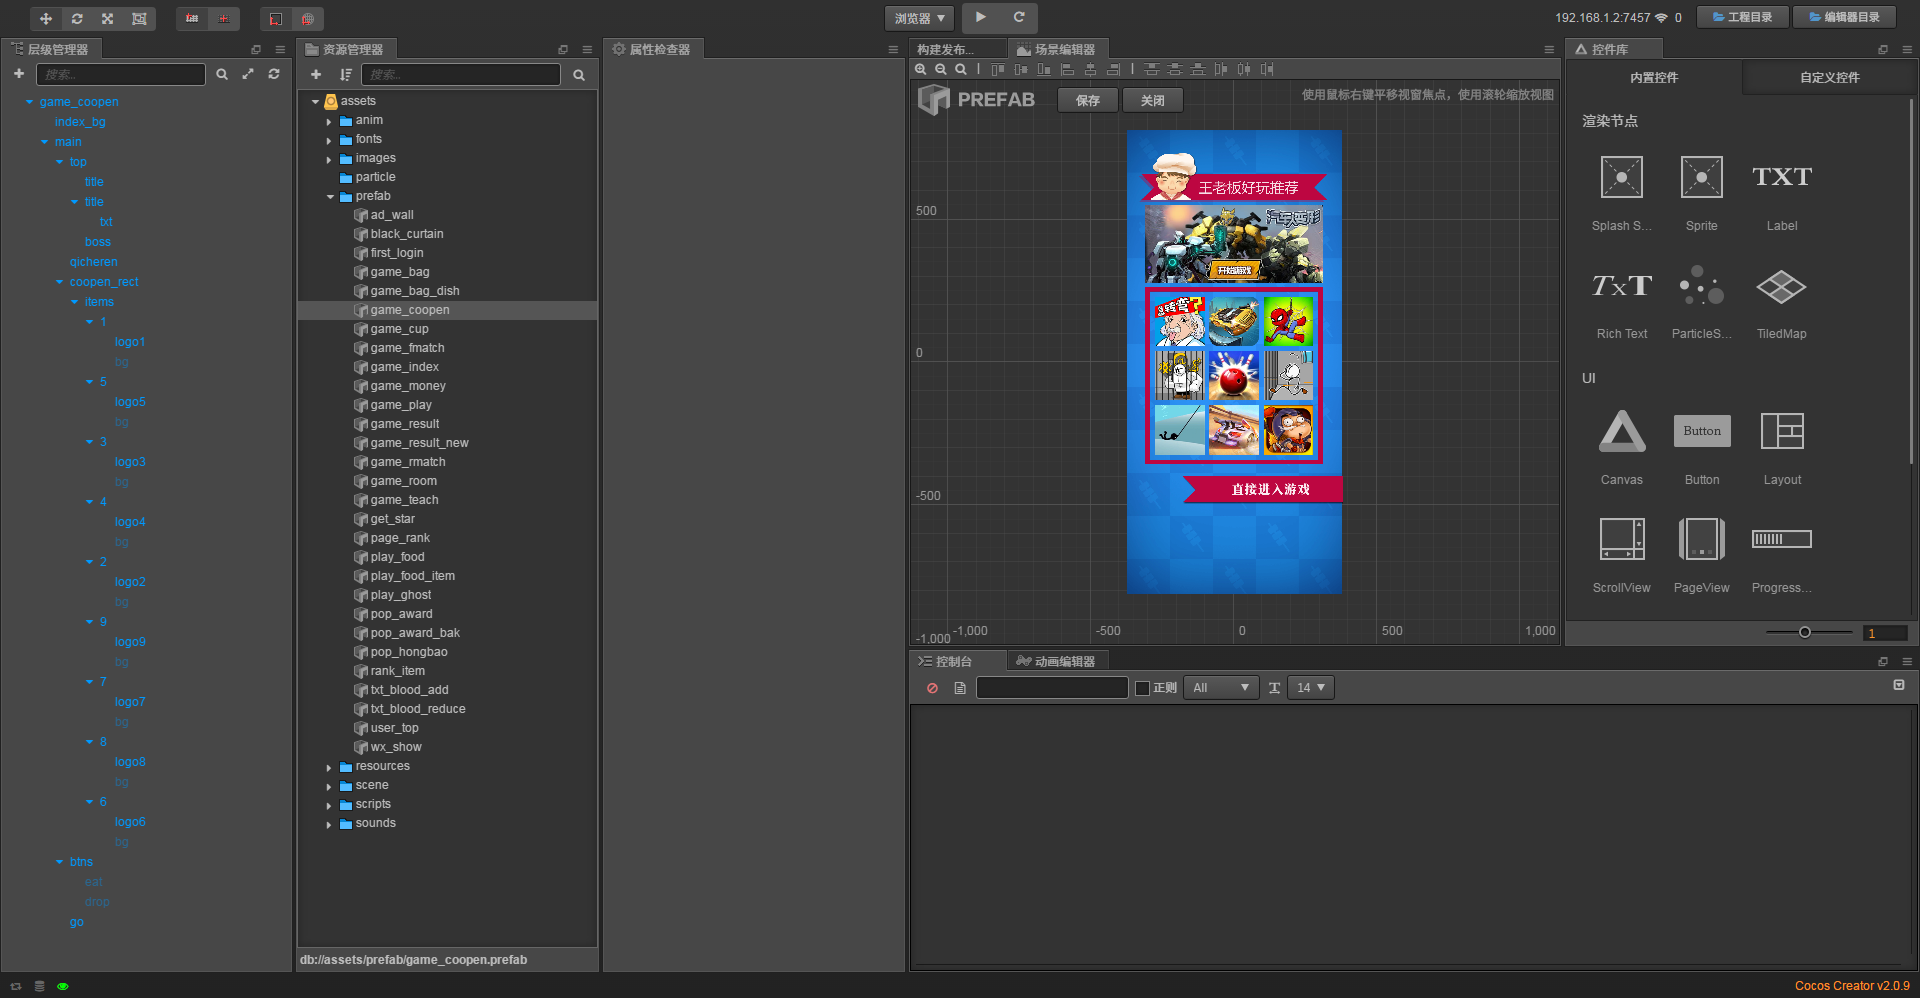Open the console font size 14 dropdown
This screenshot has height=998, width=1920.
pos(1311,688)
